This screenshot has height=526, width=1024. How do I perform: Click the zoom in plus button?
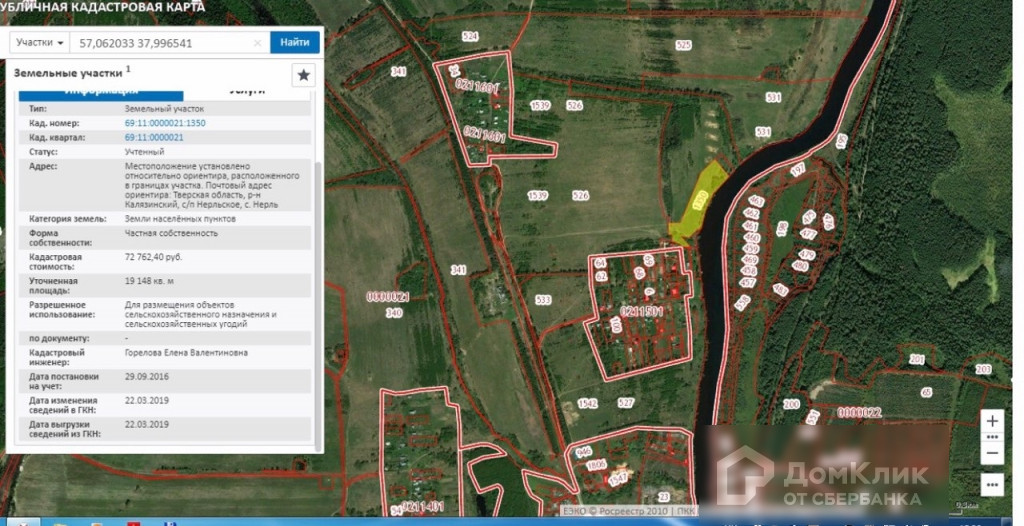click(x=991, y=421)
